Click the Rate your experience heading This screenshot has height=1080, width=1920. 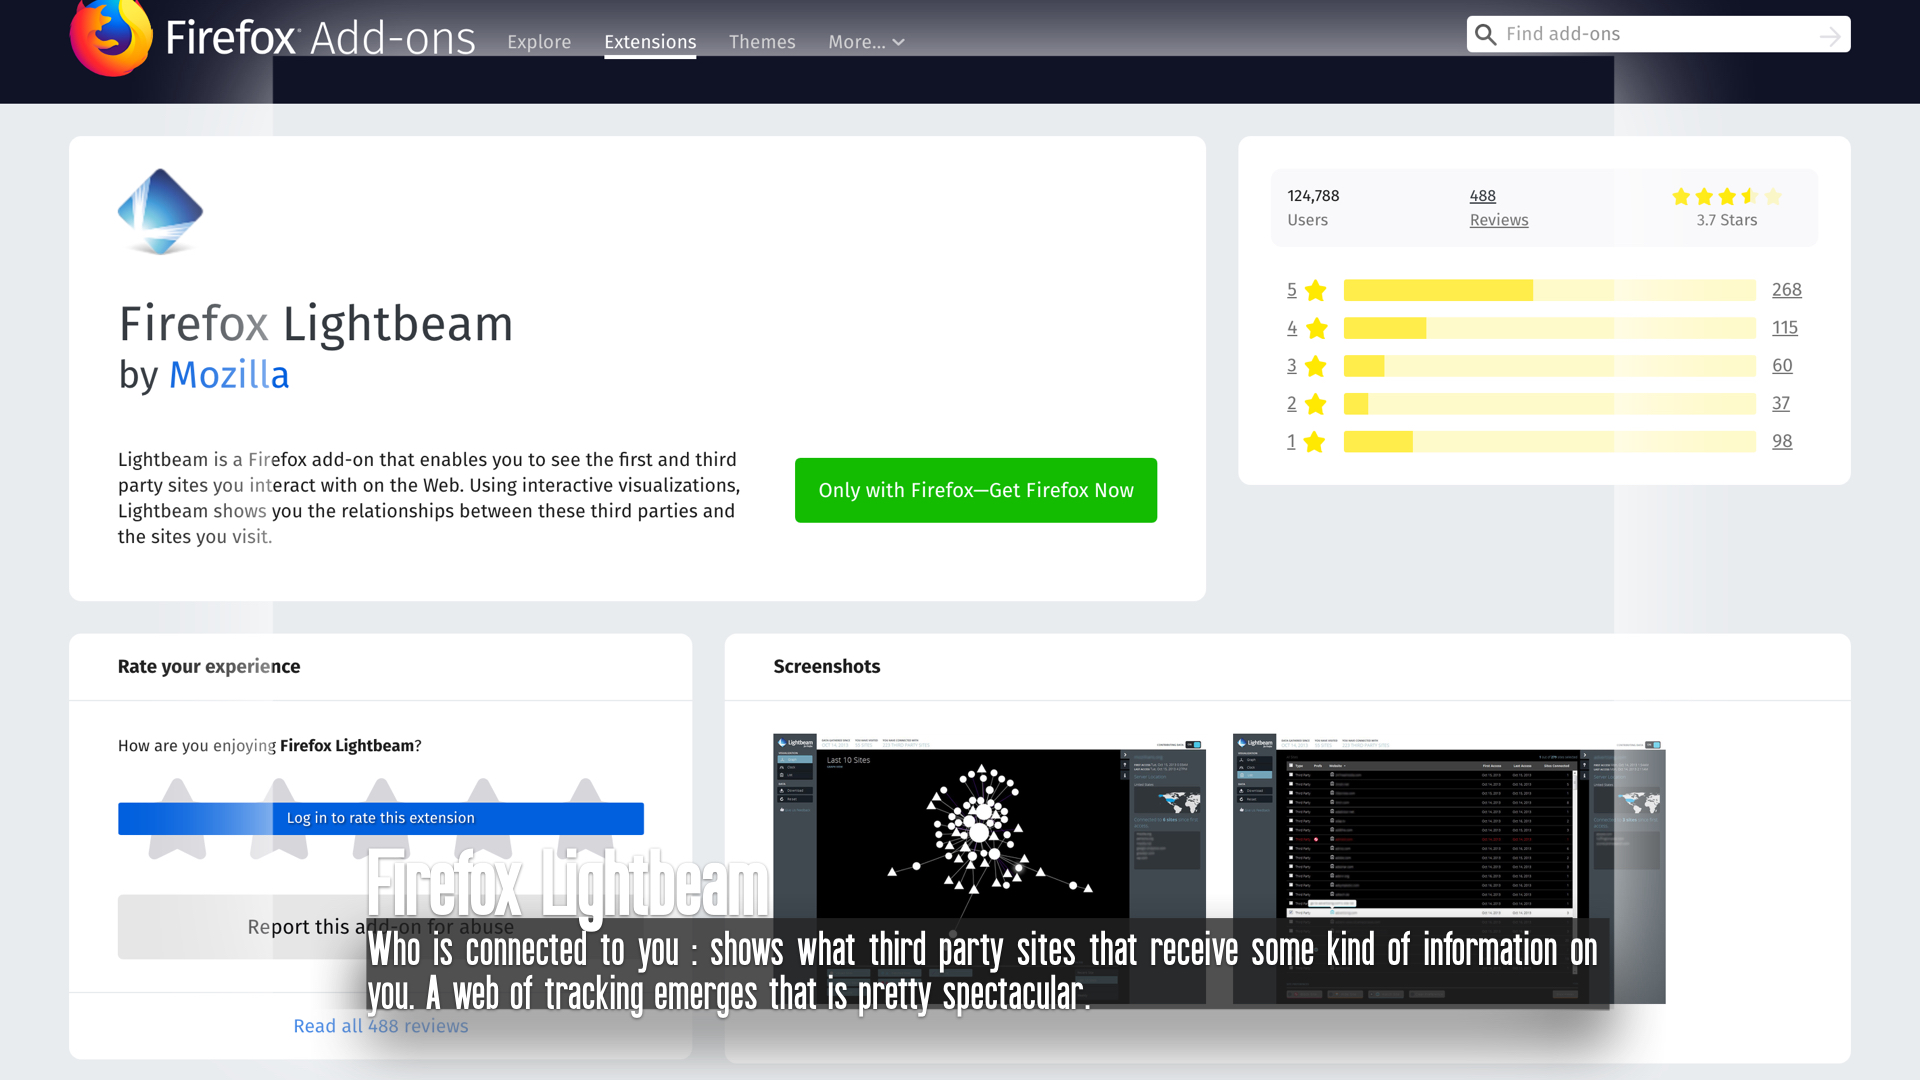[209, 667]
